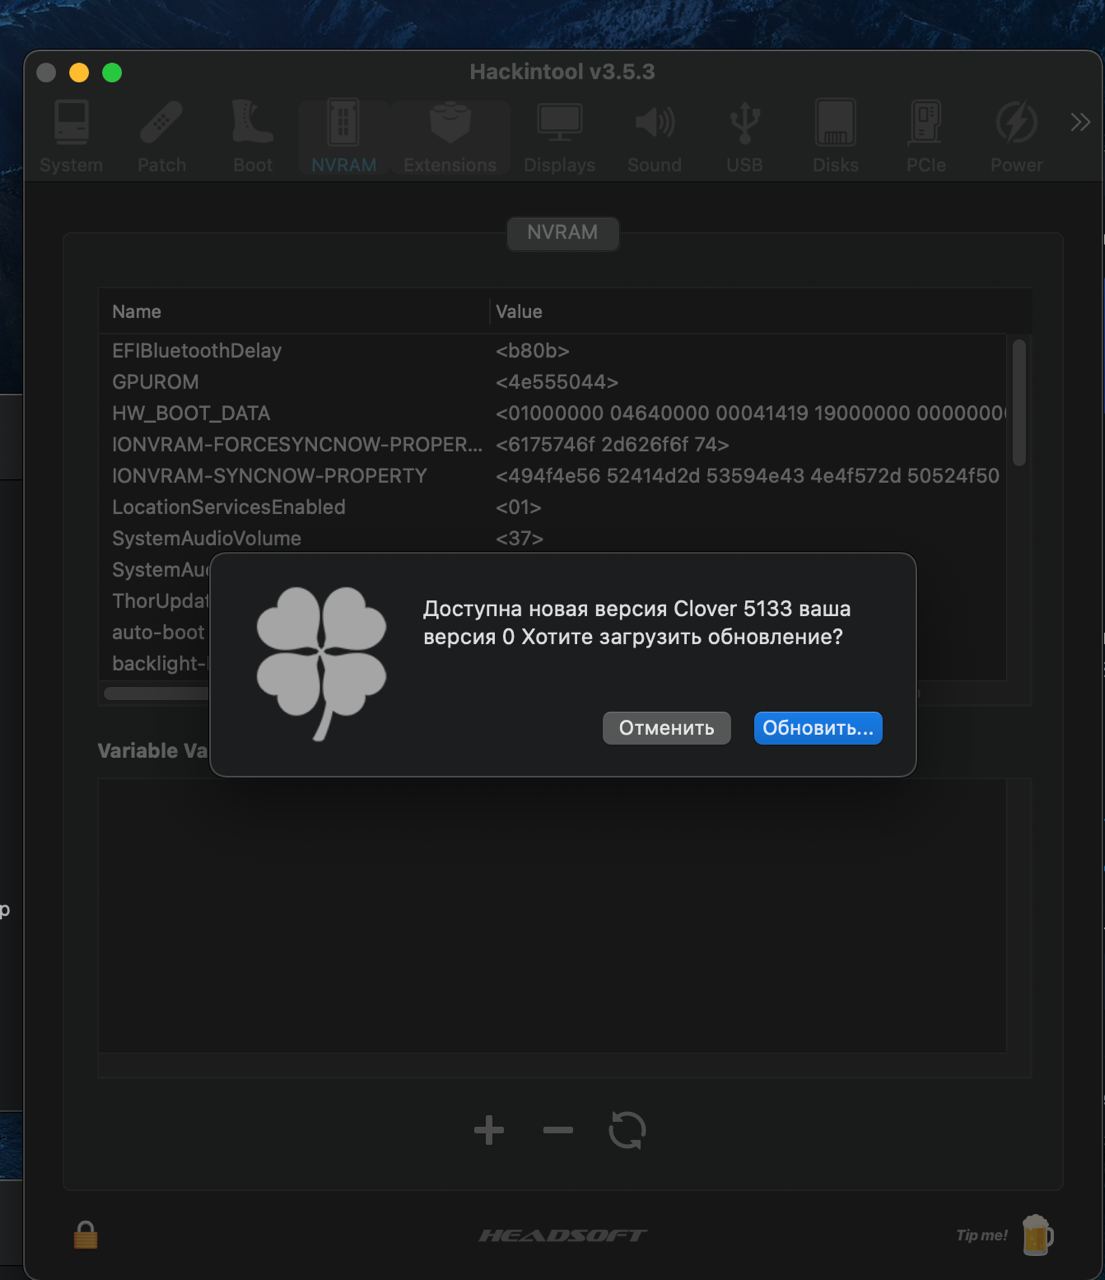Image resolution: width=1105 pixels, height=1280 pixels.
Task: Open the Extensions toolbar section
Action: click(x=450, y=137)
